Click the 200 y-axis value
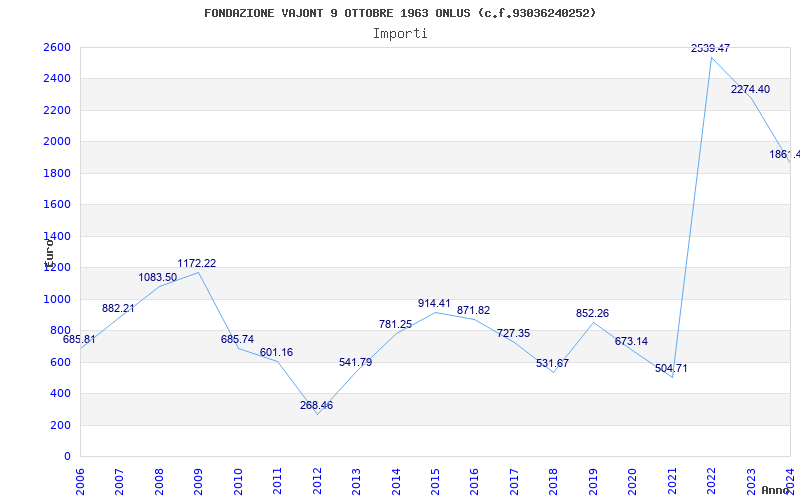Screen dimensions: 800x500 point(60,426)
